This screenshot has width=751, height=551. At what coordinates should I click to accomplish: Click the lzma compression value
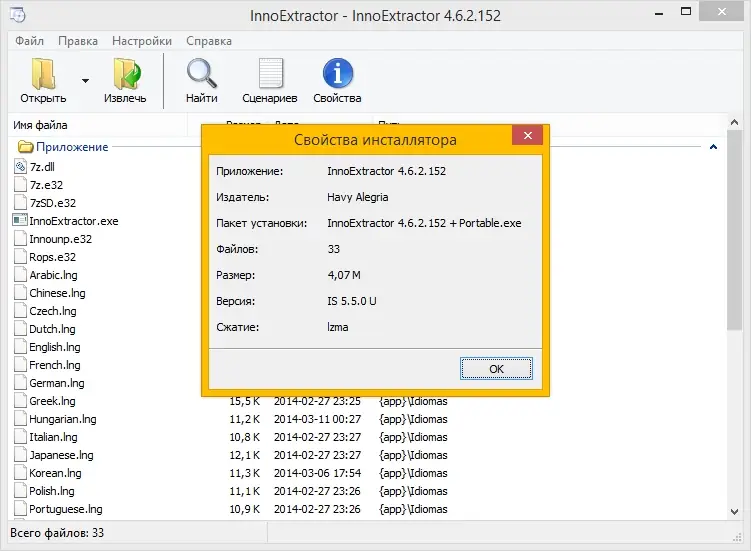click(338, 327)
